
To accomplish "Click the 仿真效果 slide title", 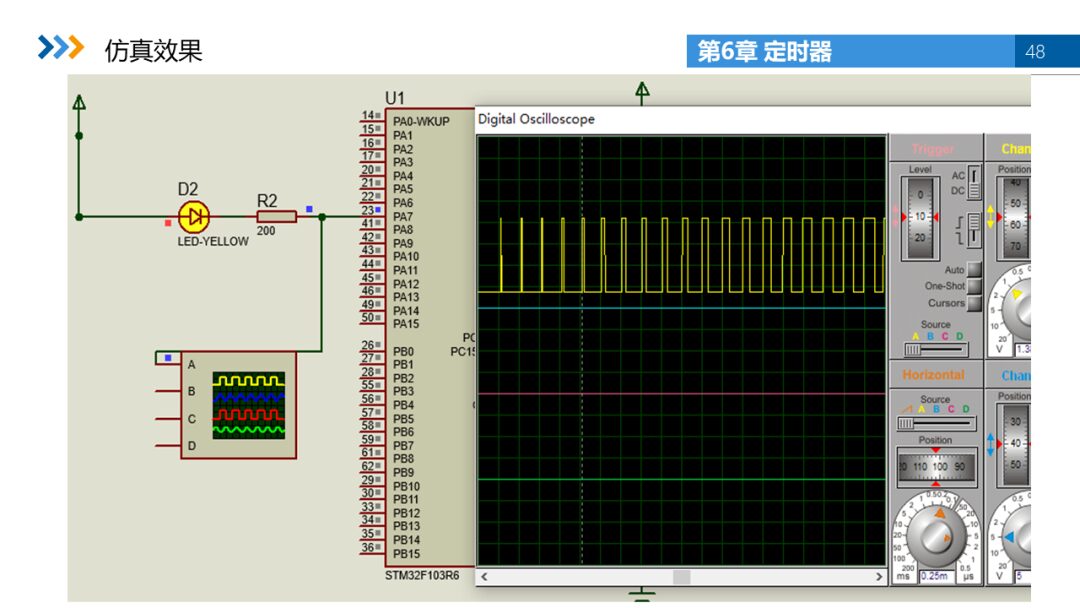I will 153,50.
